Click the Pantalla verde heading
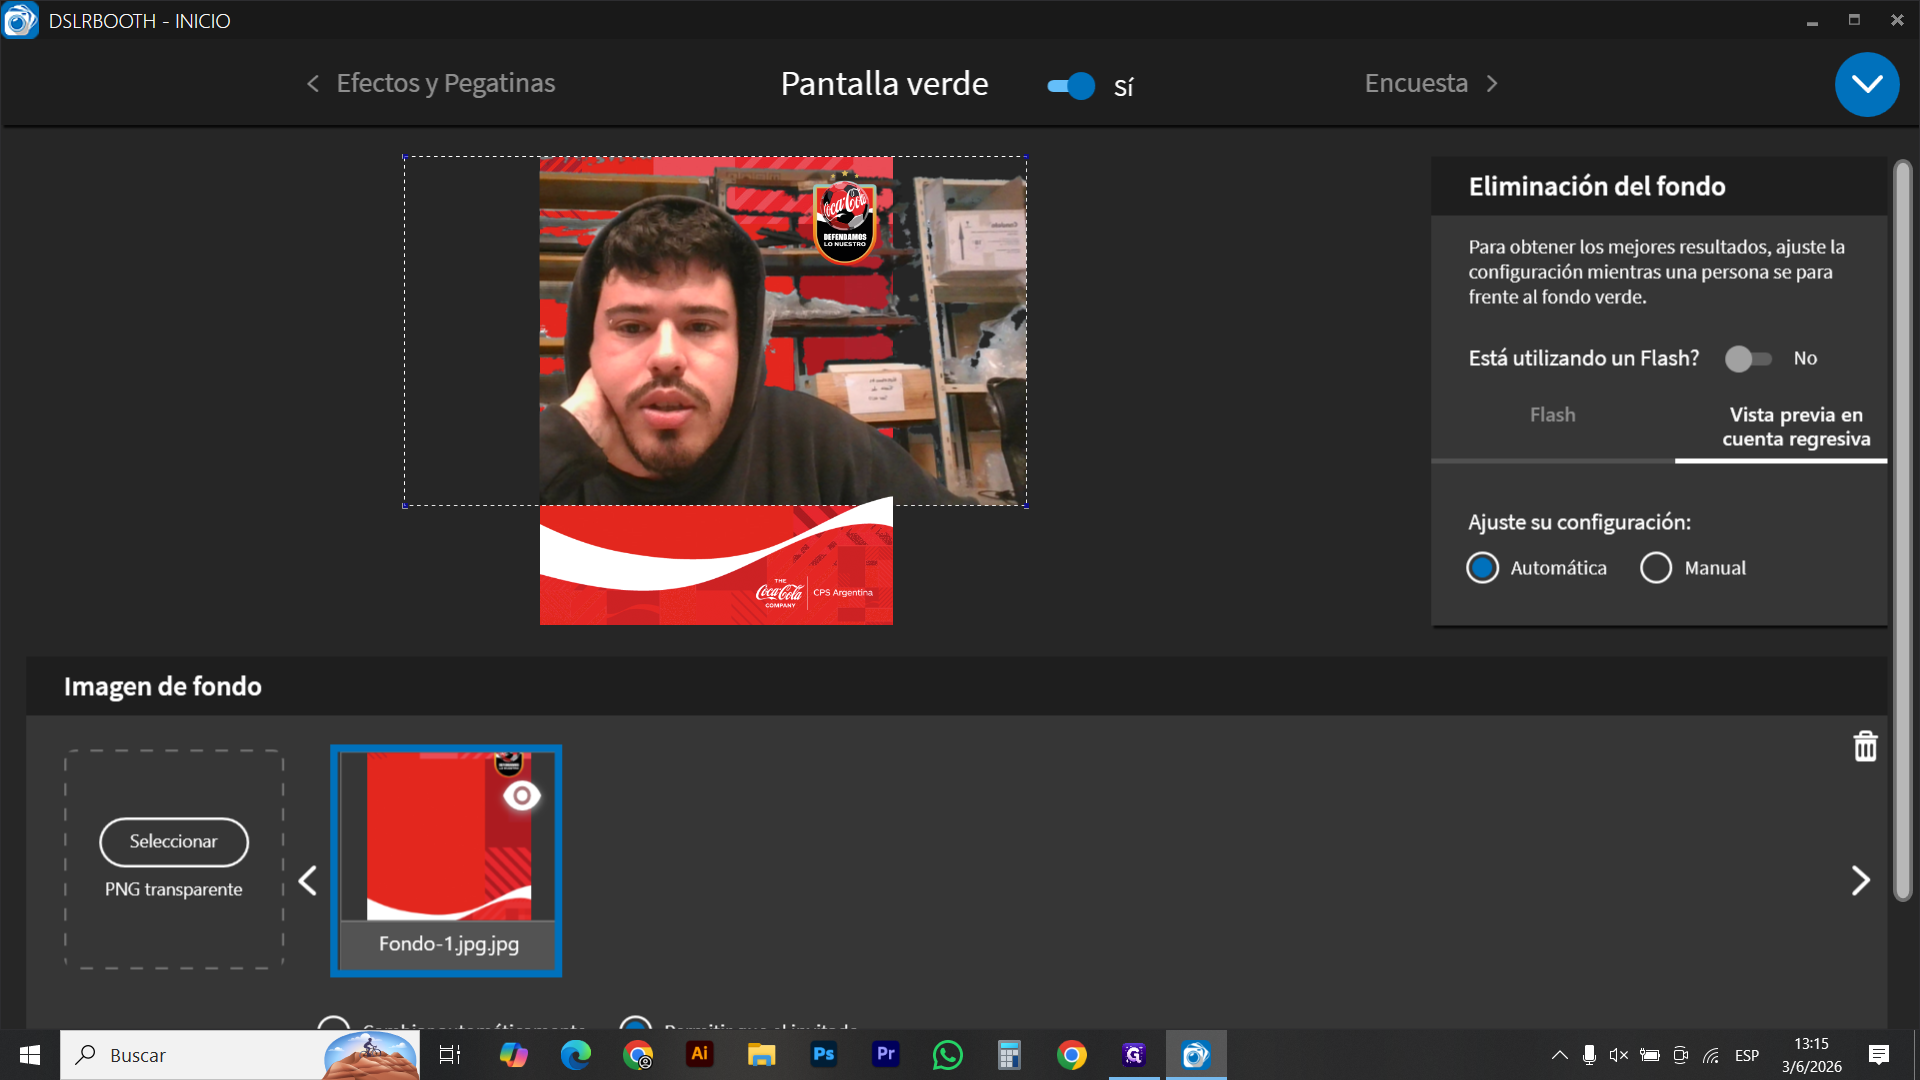Screen dimensions: 1920x1080 point(884,84)
